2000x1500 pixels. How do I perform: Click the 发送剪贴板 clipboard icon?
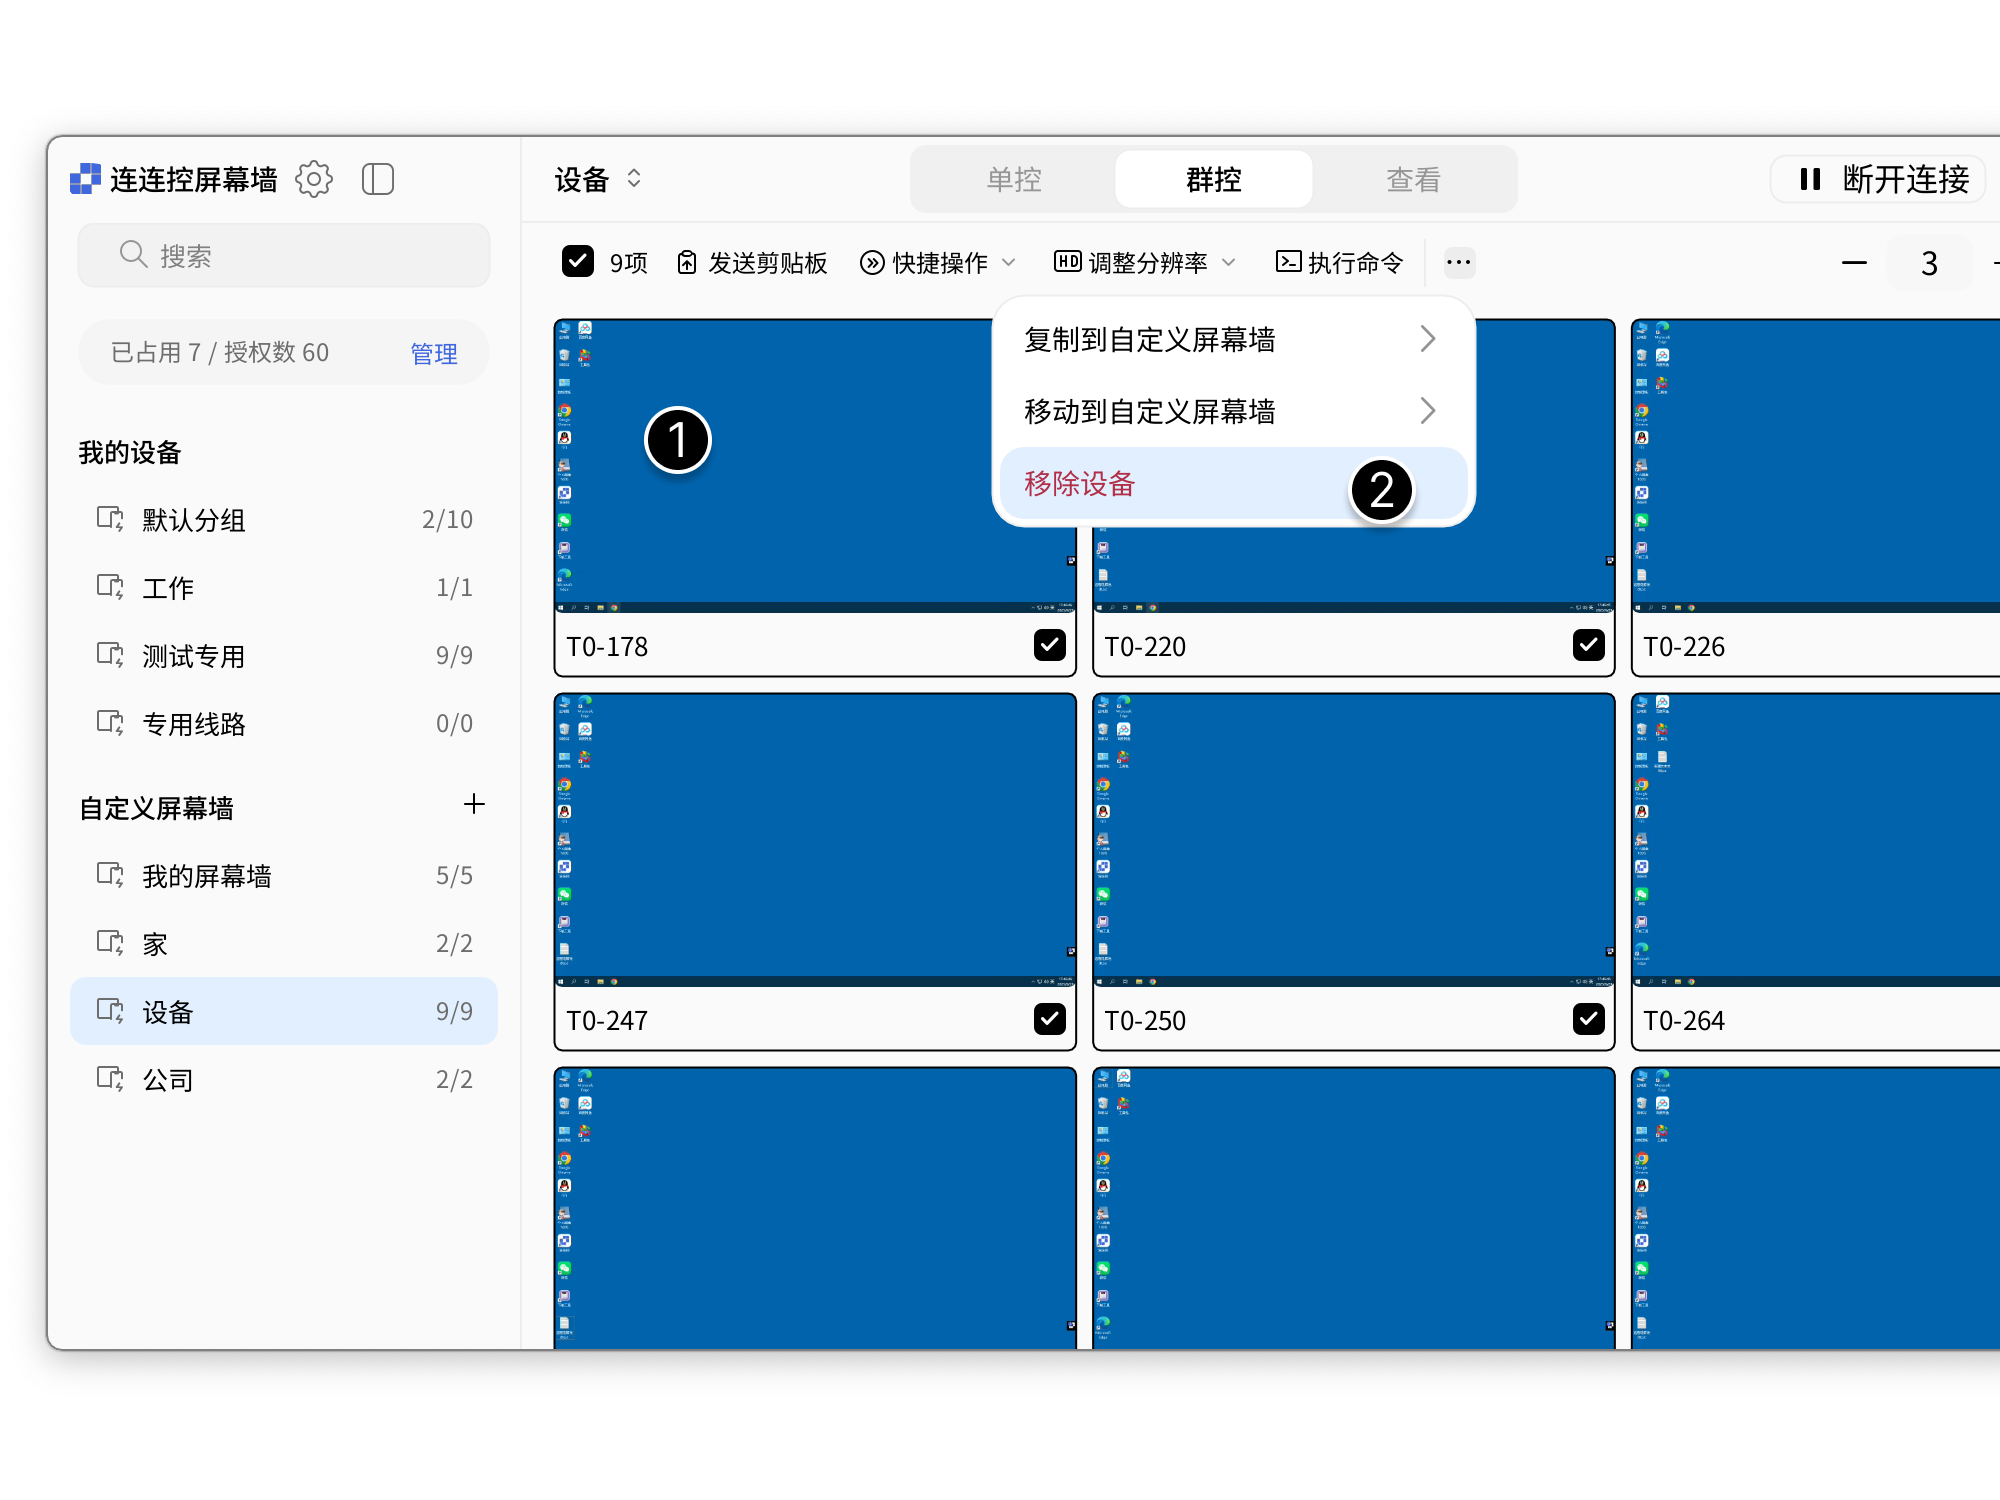point(686,262)
